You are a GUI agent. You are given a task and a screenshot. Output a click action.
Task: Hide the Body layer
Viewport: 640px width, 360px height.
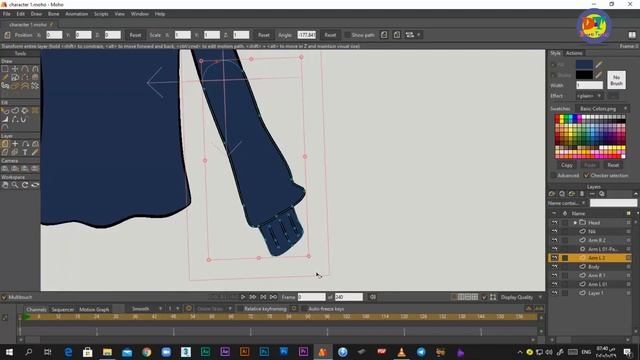pos(554,267)
